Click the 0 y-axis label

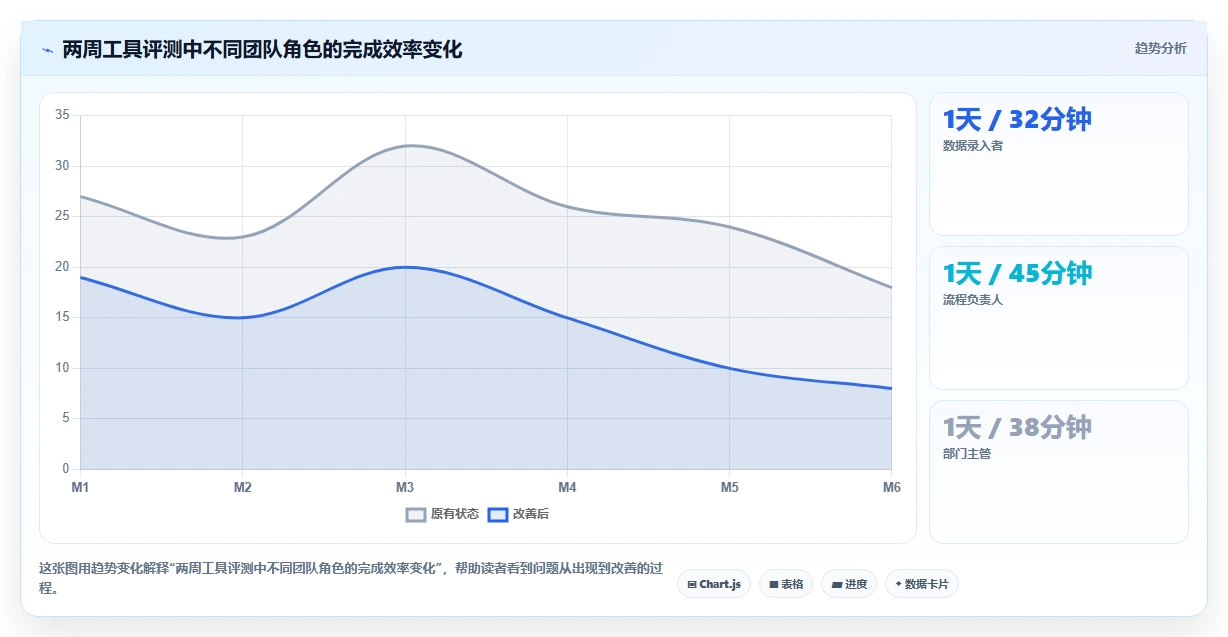[x=66, y=469]
